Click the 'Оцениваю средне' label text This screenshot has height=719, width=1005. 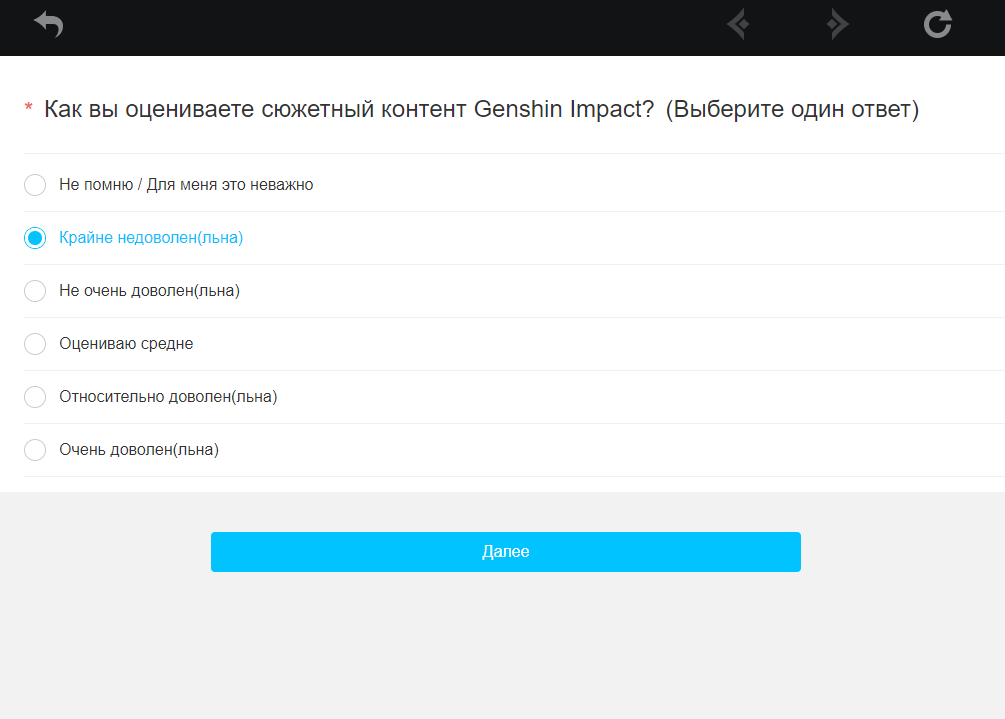(126, 344)
